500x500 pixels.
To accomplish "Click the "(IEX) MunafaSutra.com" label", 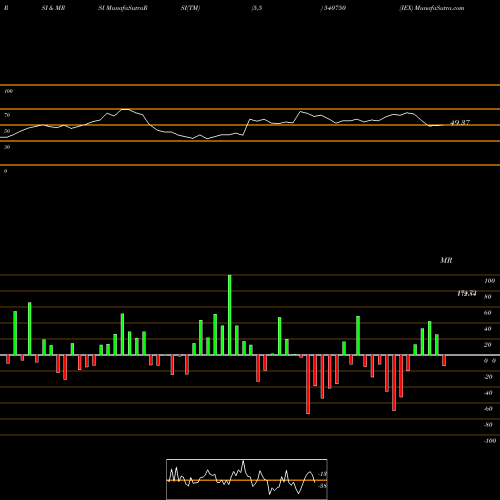I will click(x=432, y=8).
